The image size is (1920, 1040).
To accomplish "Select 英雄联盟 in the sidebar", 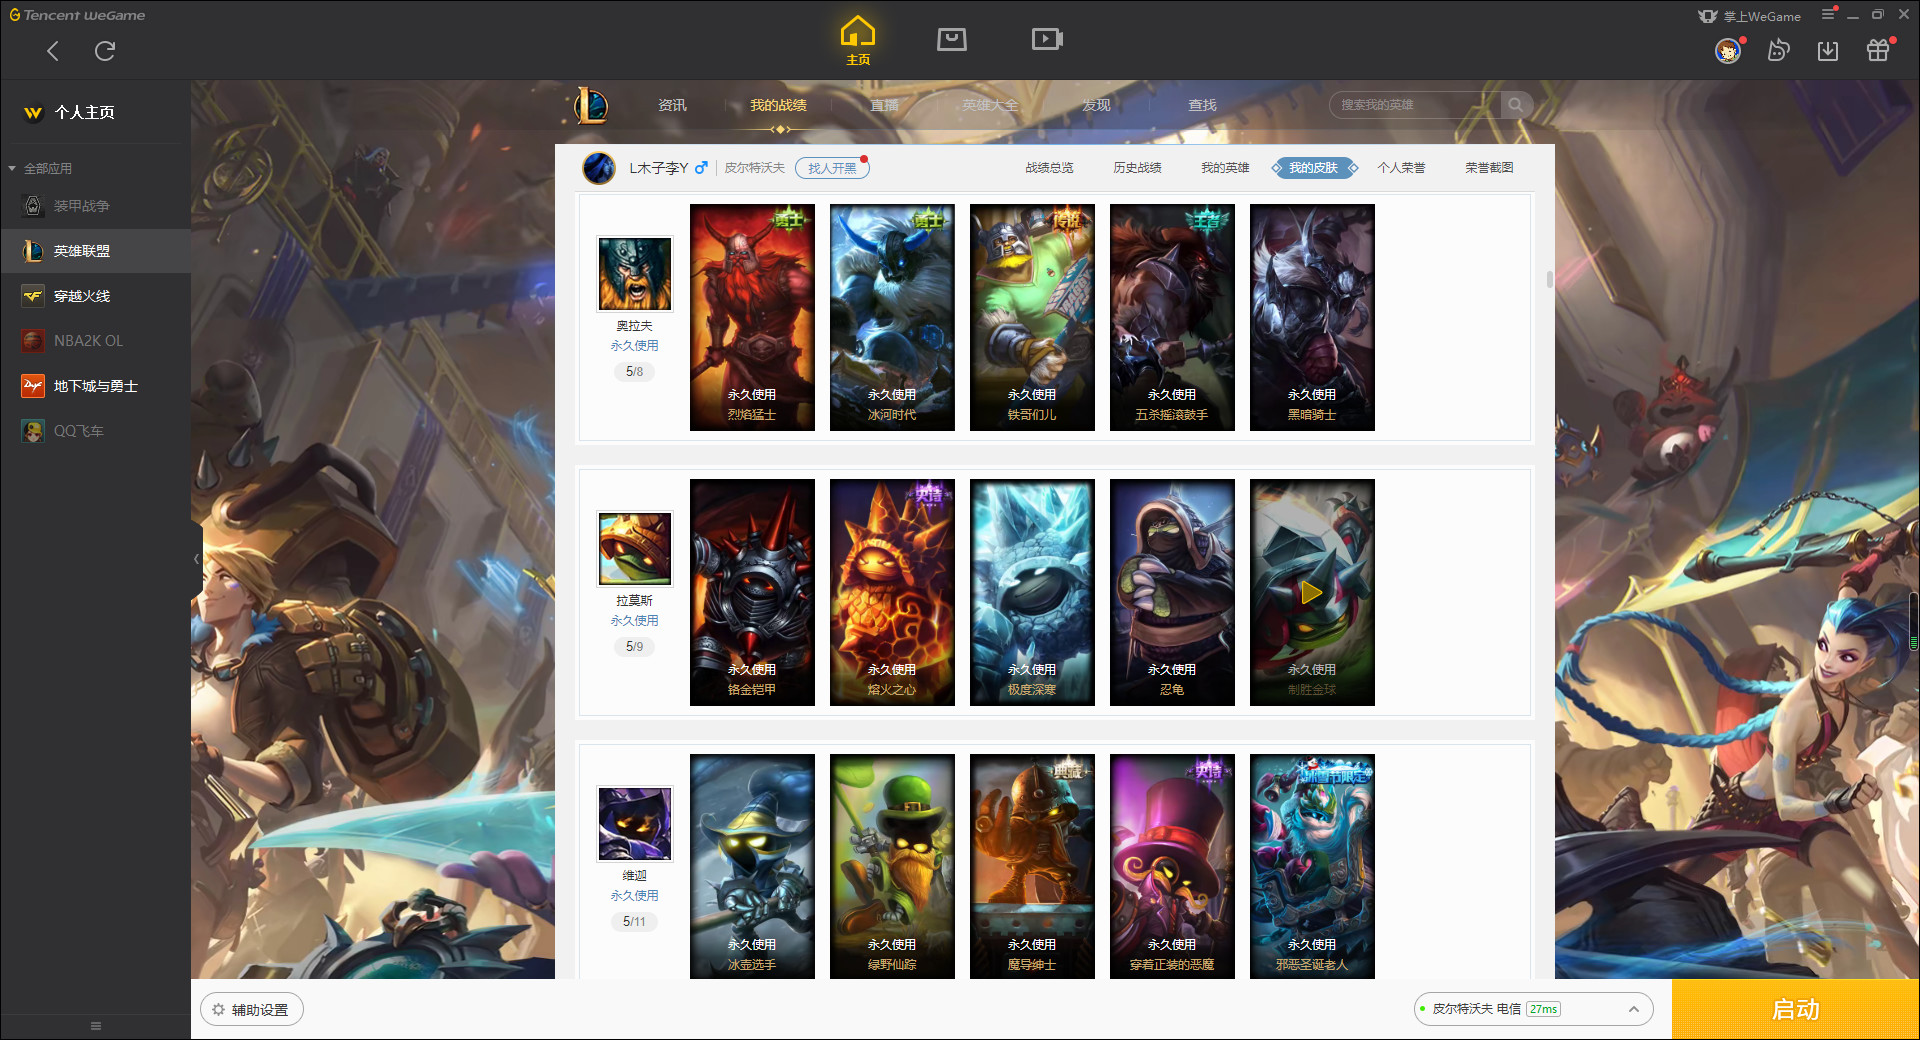I will (95, 251).
